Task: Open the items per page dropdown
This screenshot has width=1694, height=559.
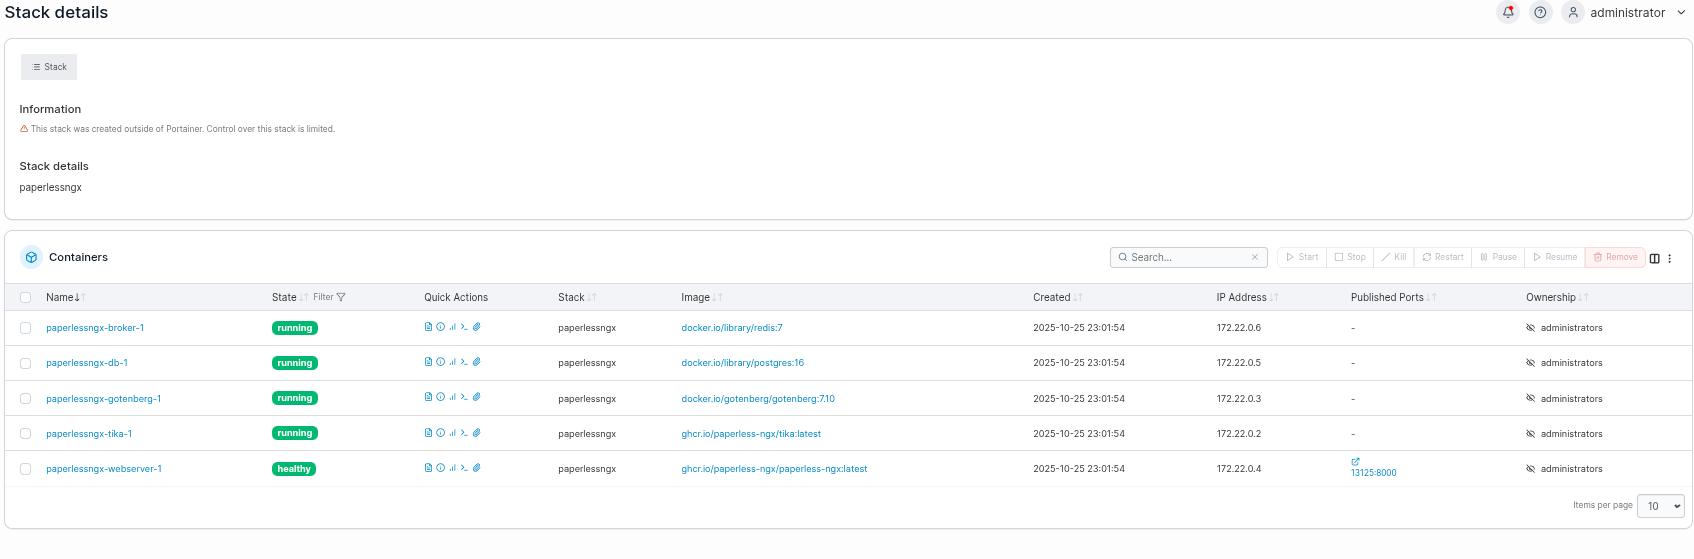Action: click(1660, 506)
